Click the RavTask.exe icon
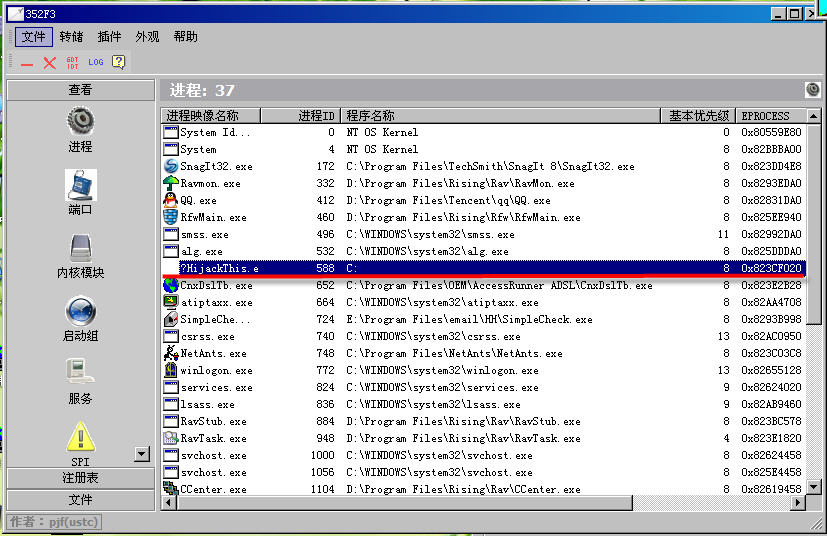This screenshot has height=536, width=827. click(x=171, y=438)
